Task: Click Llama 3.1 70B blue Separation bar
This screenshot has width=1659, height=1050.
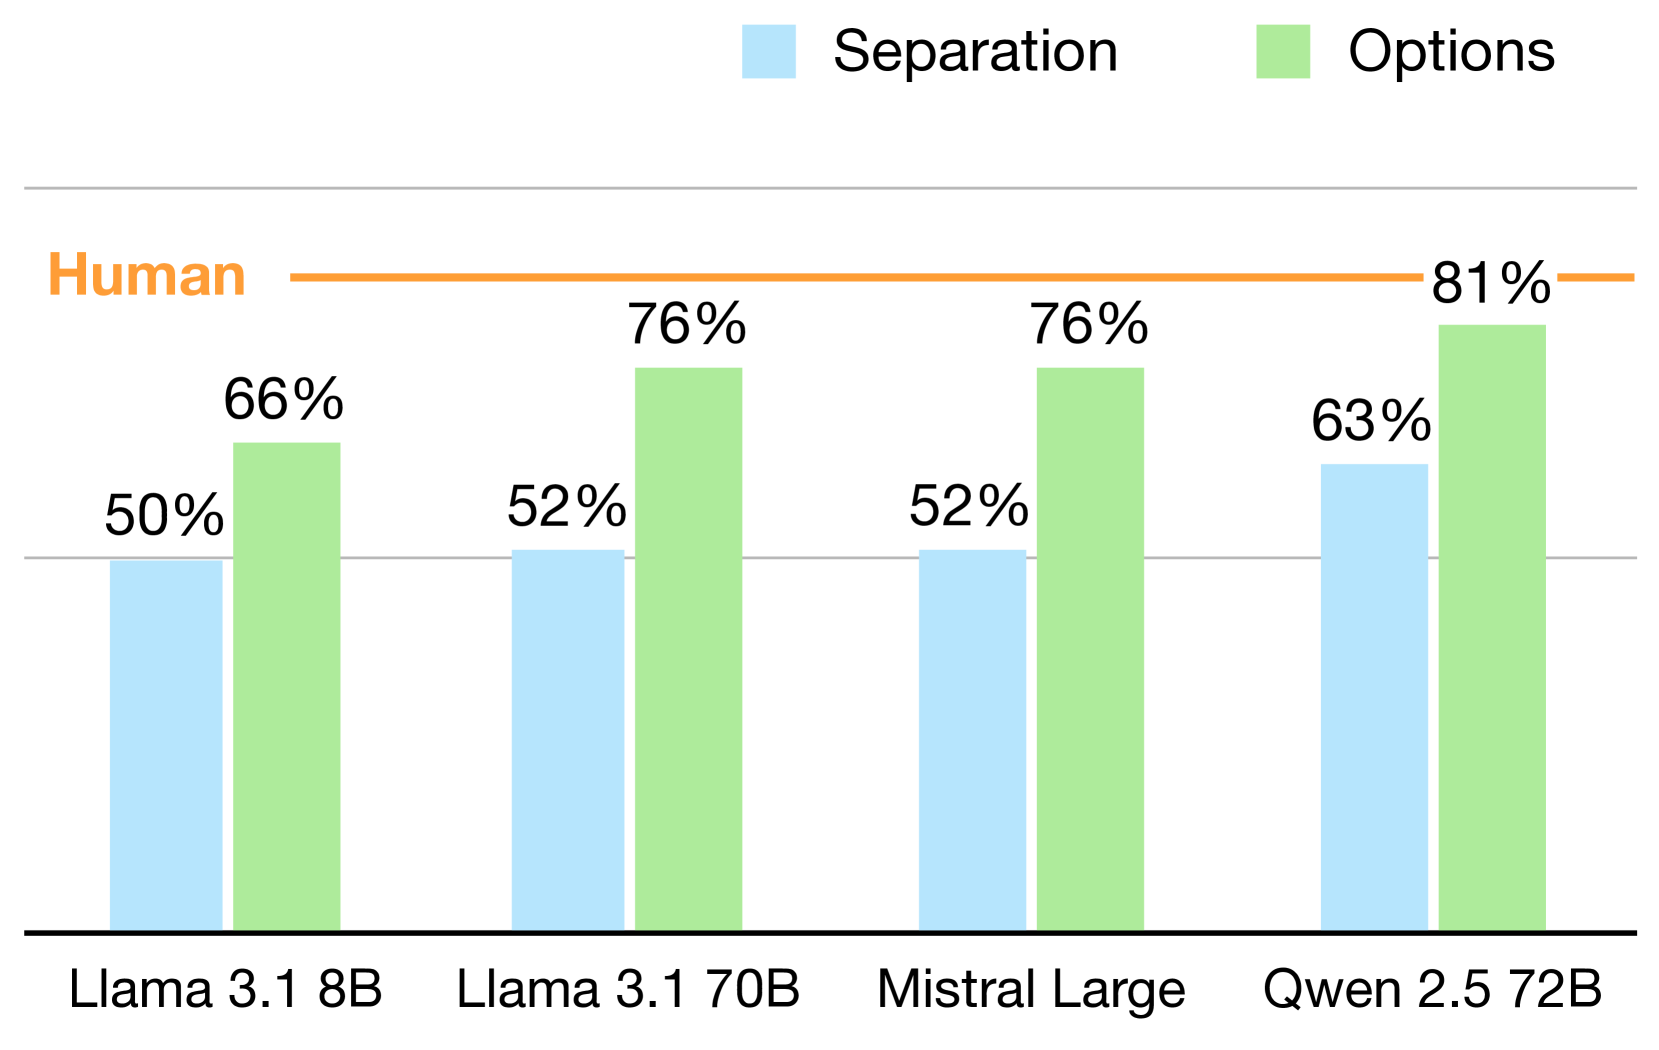Action: [x=568, y=740]
